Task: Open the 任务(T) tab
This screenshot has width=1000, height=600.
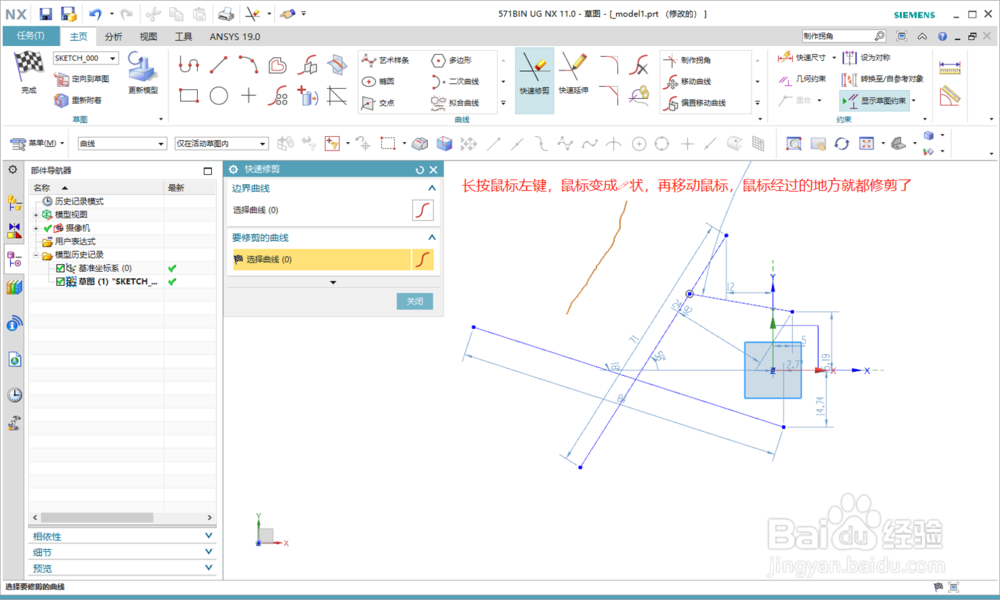Action: tap(31, 36)
